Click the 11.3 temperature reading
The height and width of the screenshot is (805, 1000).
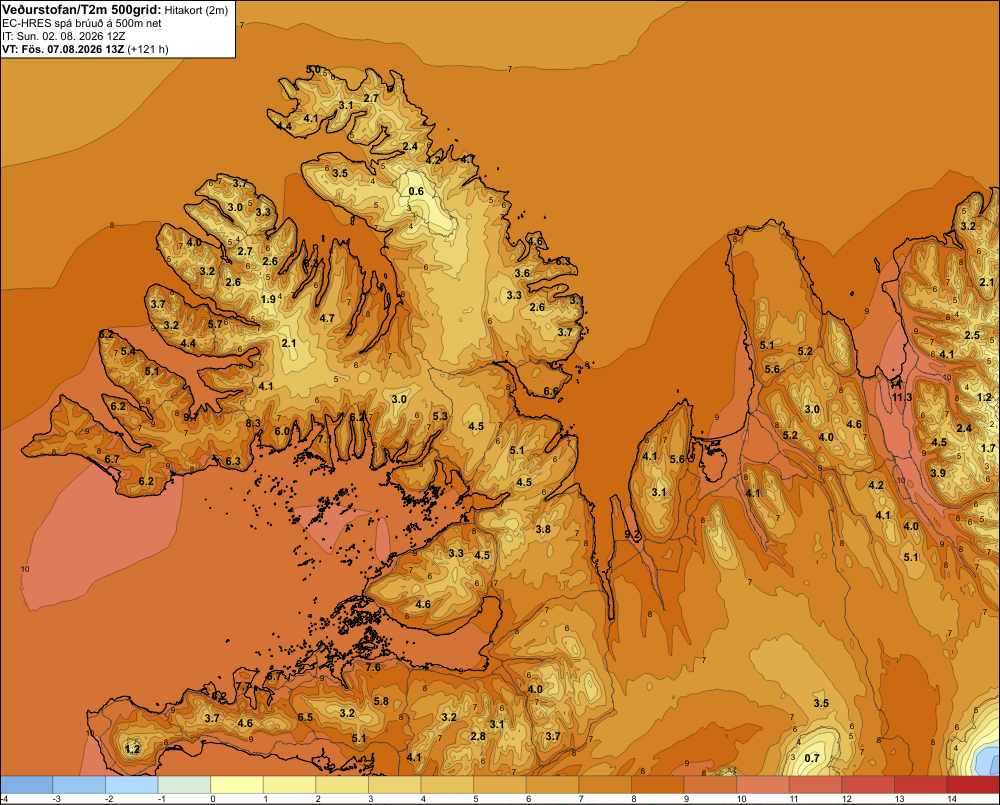click(x=902, y=397)
